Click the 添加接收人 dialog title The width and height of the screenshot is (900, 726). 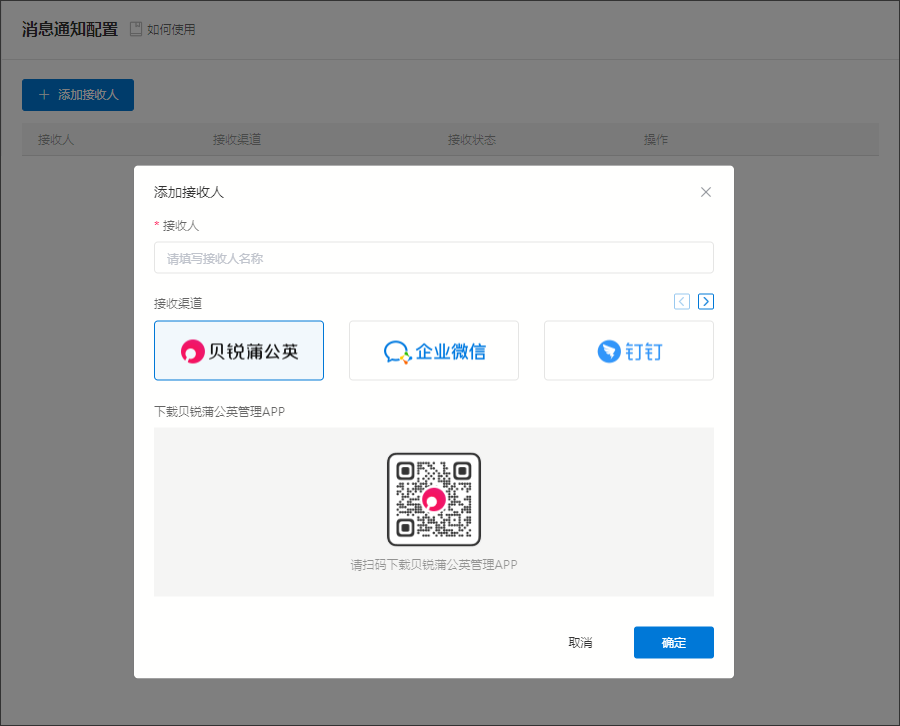[189, 192]
